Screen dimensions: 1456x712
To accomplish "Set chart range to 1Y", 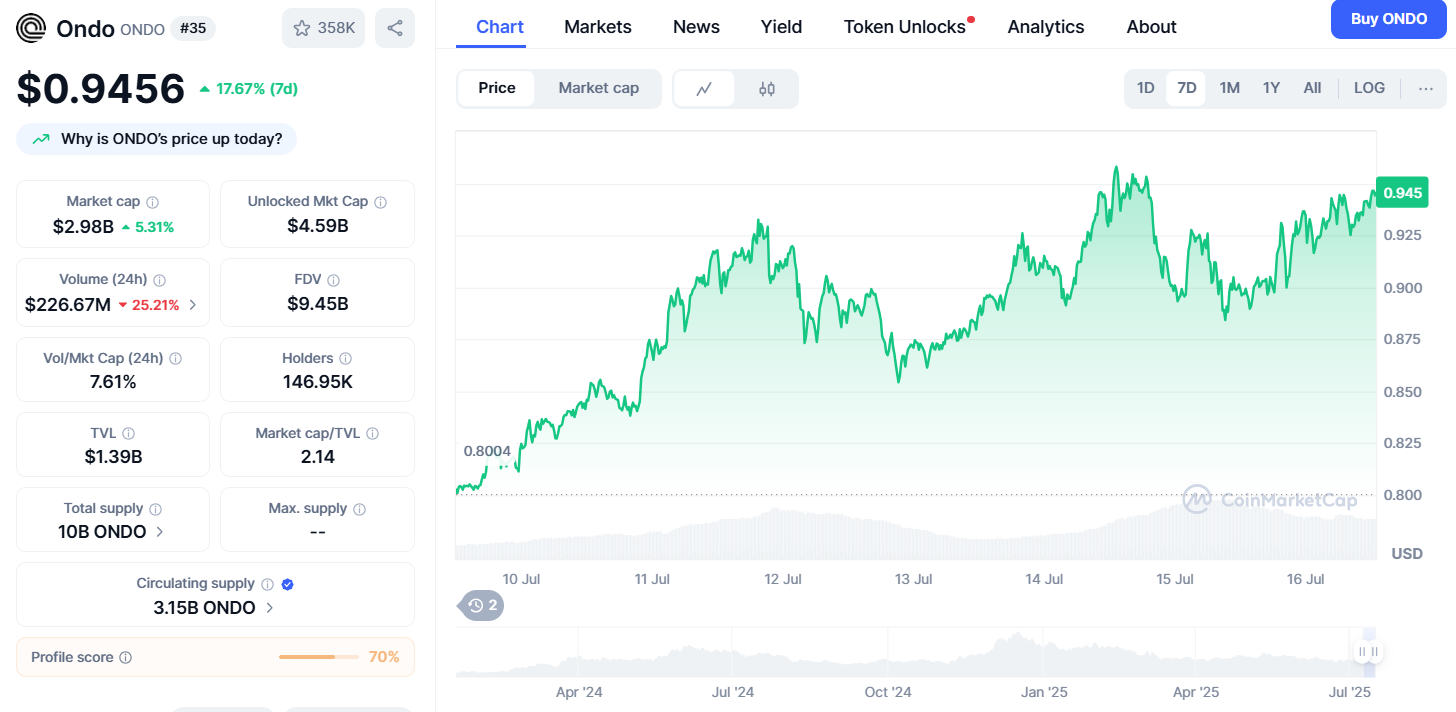I will coord(1271,88).
